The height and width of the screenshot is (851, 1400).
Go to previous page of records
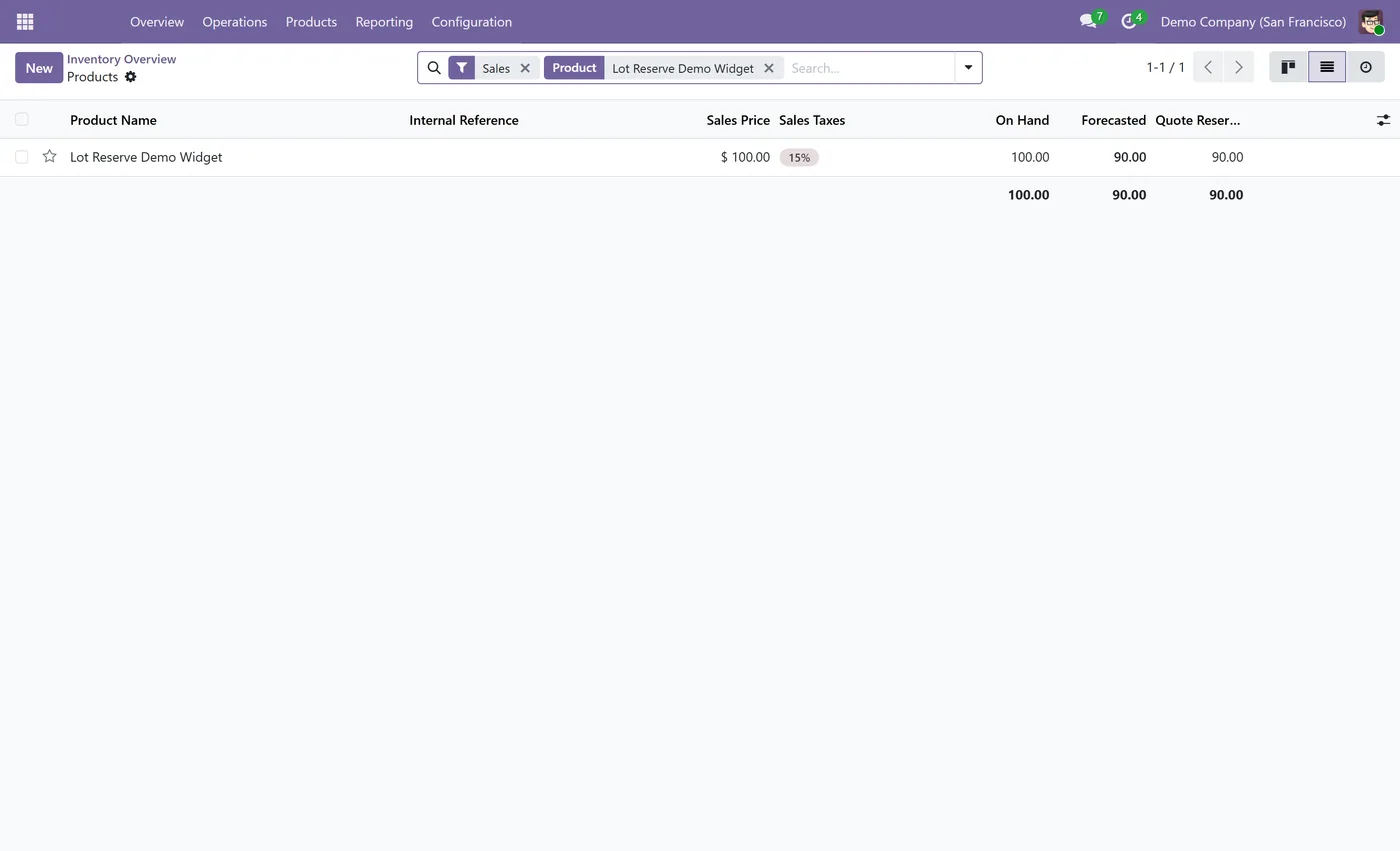click(1208, 67)
